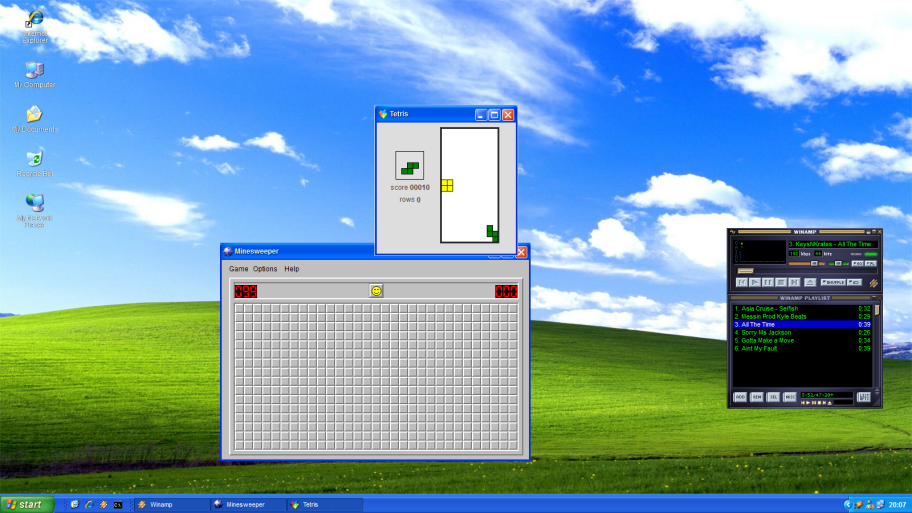The width and height of the screenshot is (912, 513).
Task: Select My Documents desktop icon
Action: [x=35, y=119]
